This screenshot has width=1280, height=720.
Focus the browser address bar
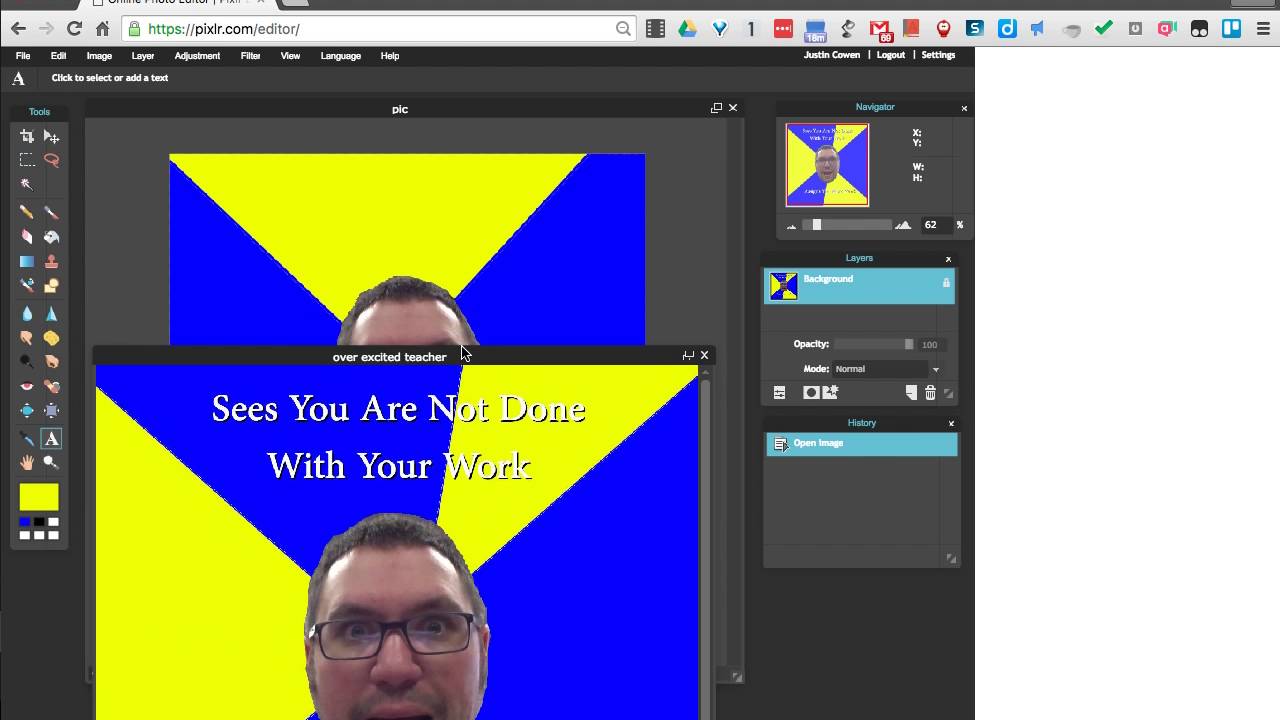tap(380, 29)
